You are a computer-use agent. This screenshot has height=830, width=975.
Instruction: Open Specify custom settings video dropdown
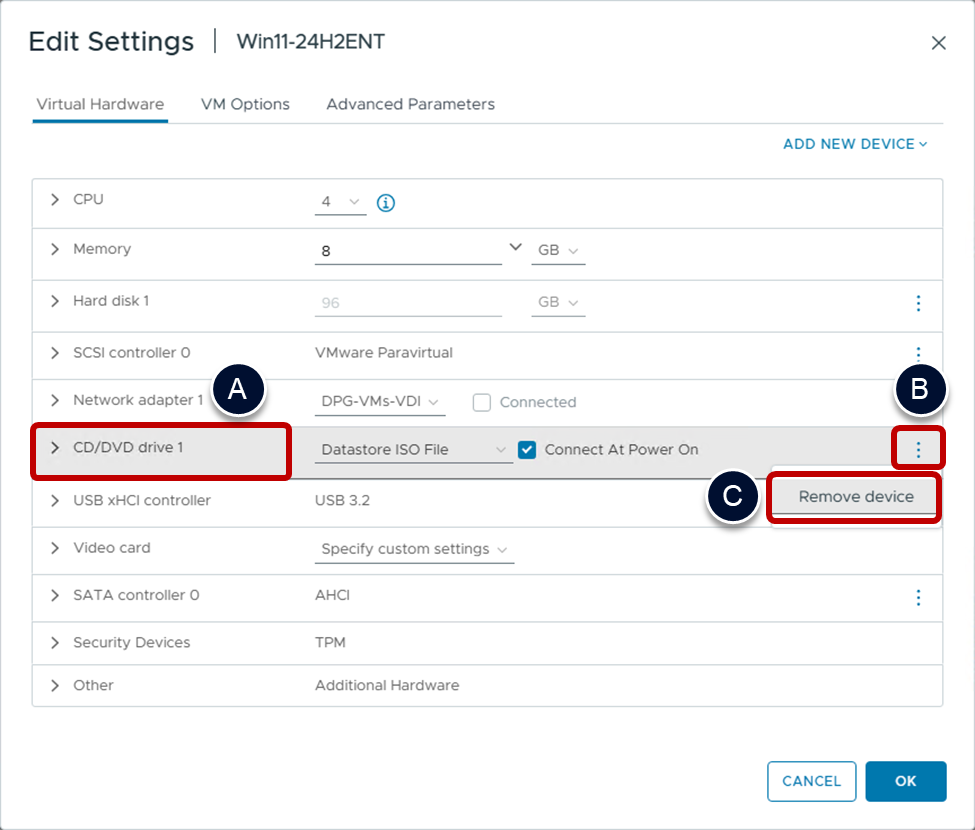tap(414, 549)
